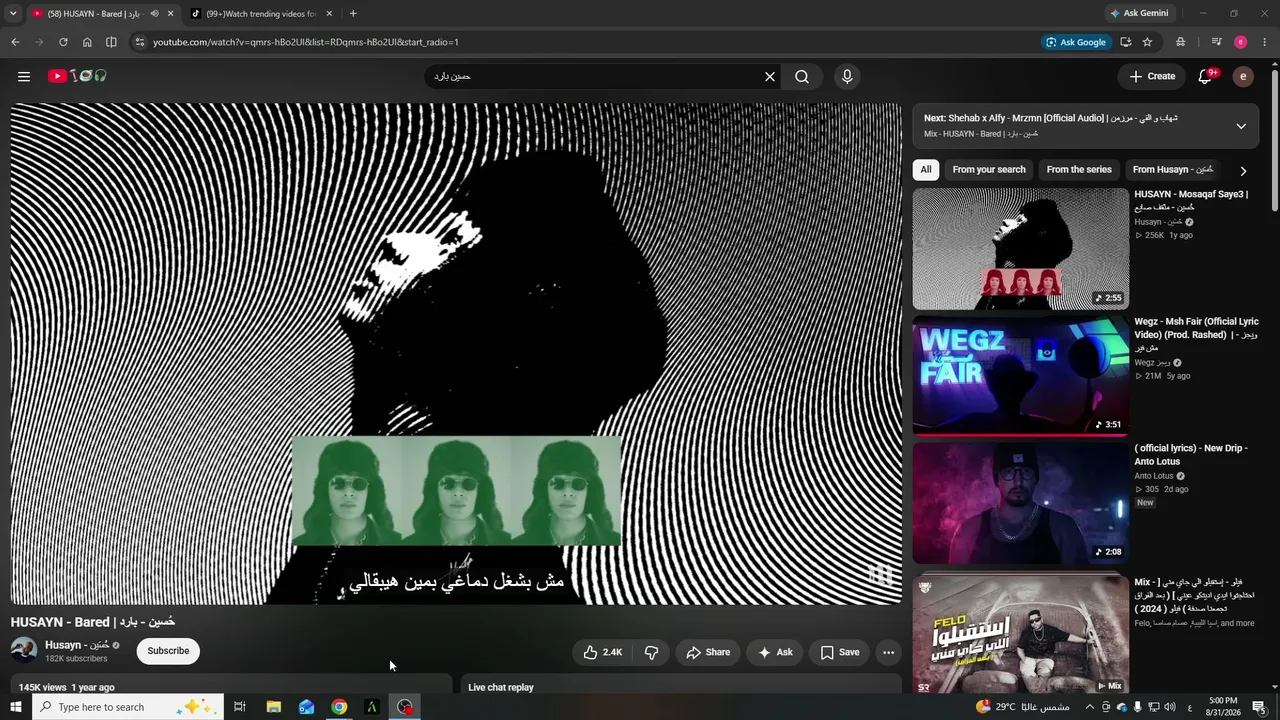Open the YouTube guide hamburger menu
Viewport: 1280px width, 720px height.
point(24,76)
